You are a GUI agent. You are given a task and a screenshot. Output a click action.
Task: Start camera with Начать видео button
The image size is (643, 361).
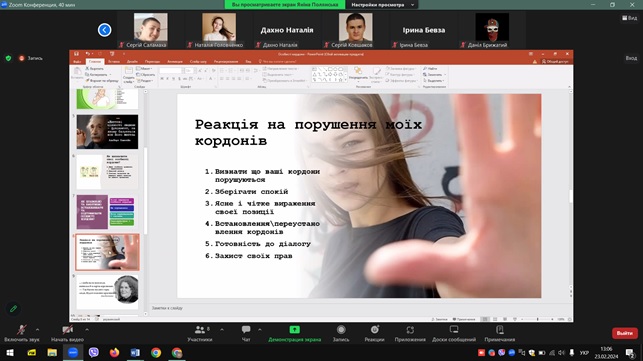[67, 333]
